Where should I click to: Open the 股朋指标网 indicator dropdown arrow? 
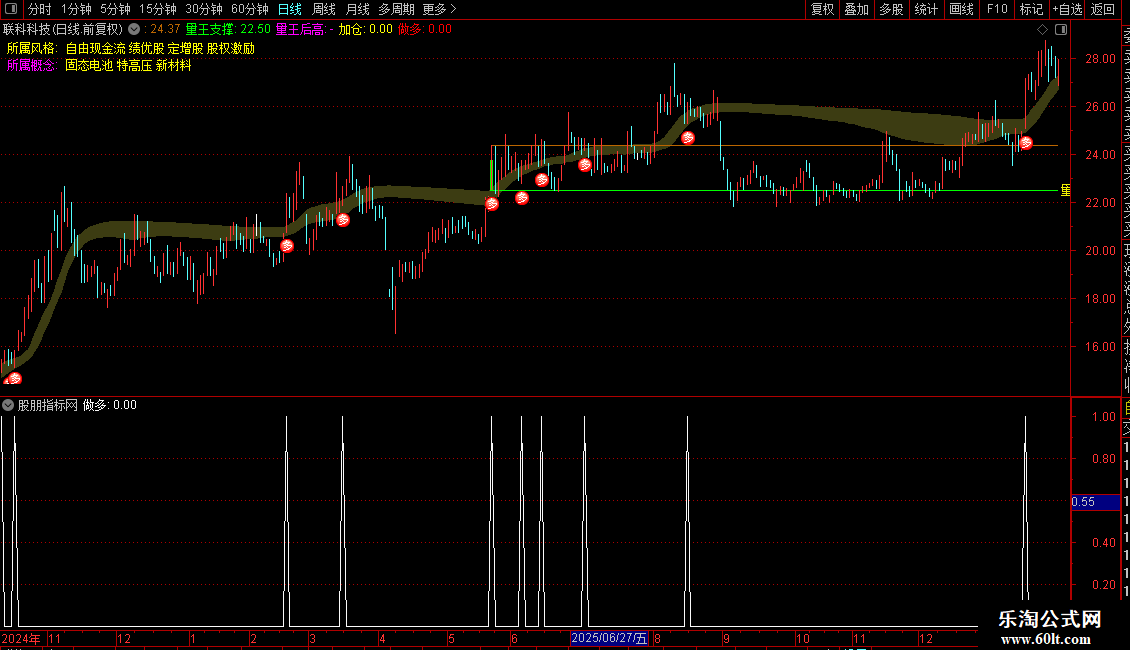point(8,405)
